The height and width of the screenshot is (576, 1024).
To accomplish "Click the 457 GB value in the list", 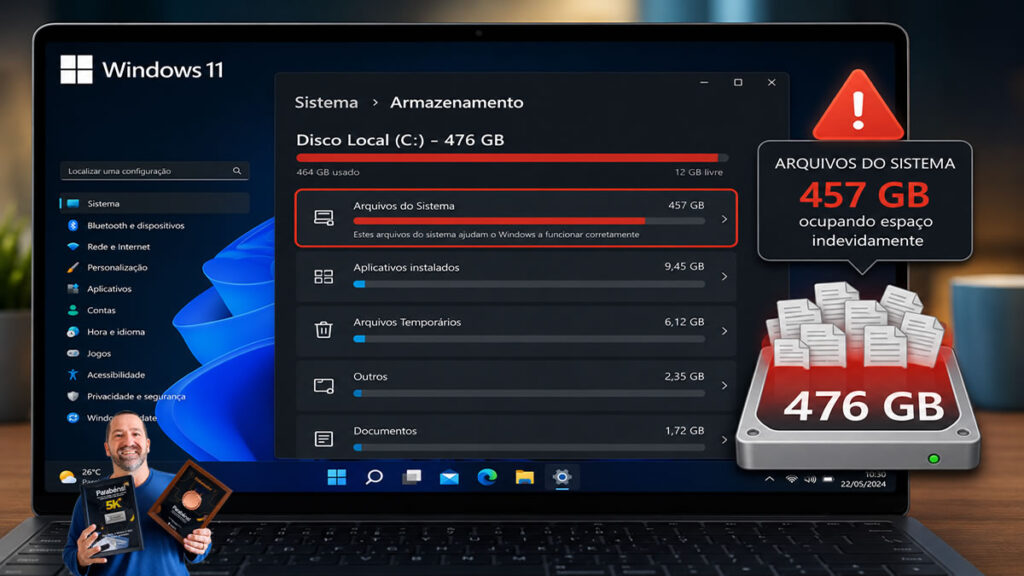I will pos(686,205).
